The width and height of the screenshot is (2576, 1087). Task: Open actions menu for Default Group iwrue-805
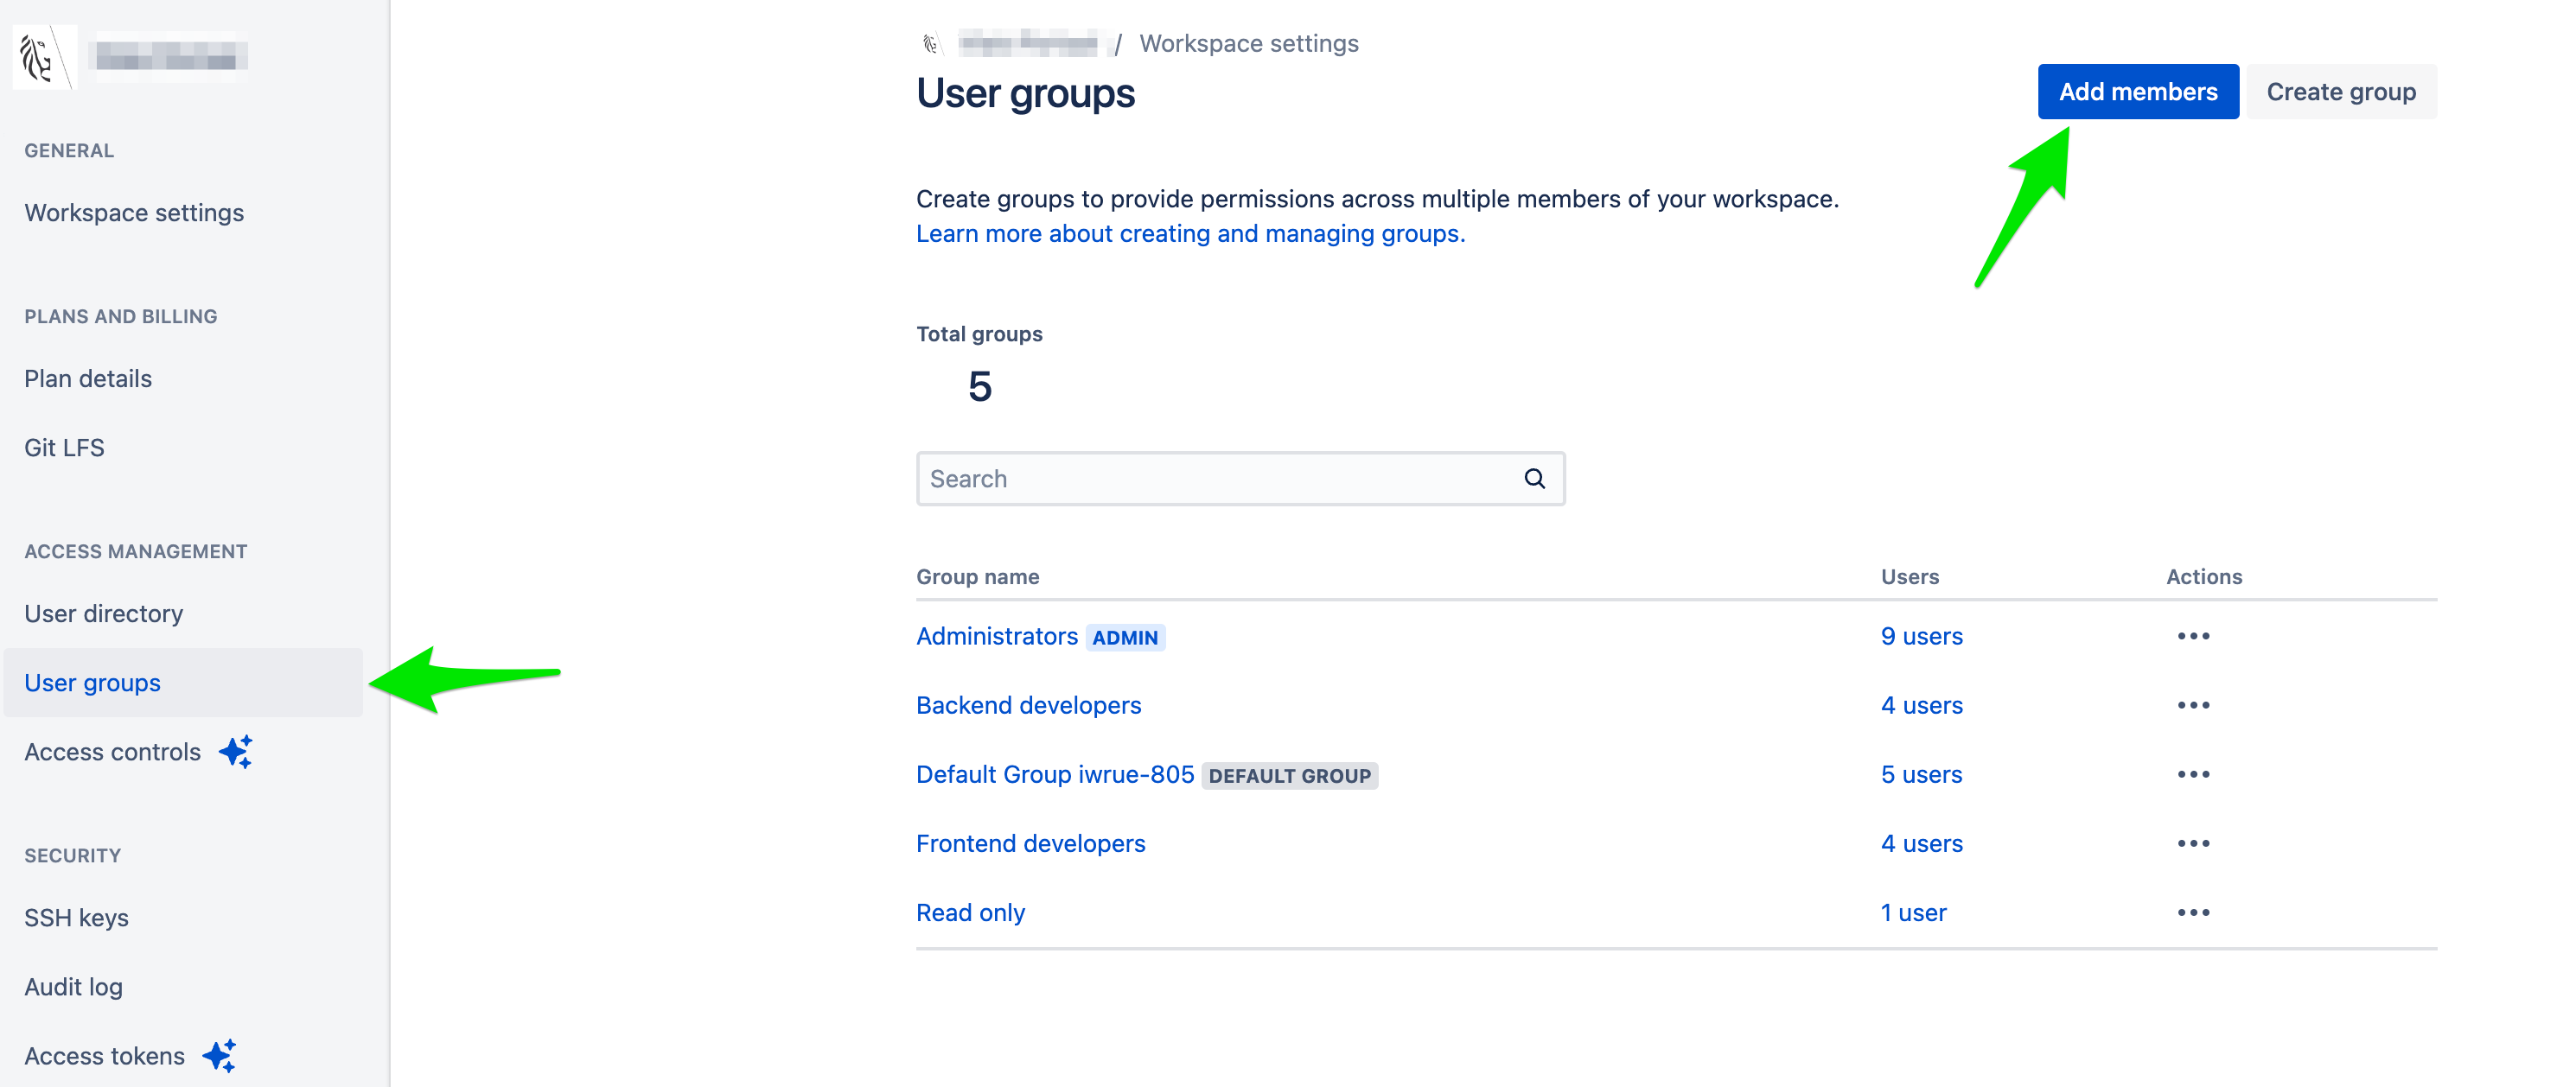[2193, 774]
